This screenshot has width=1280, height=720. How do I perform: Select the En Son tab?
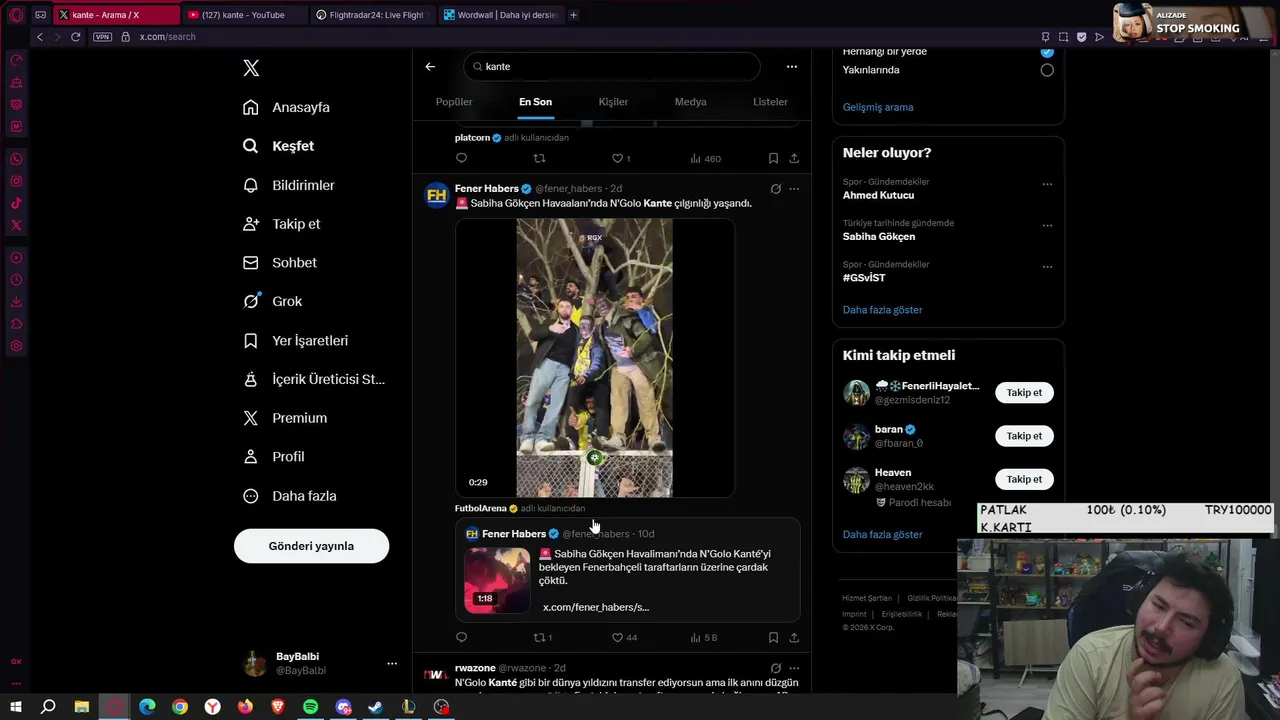point(535,102)
